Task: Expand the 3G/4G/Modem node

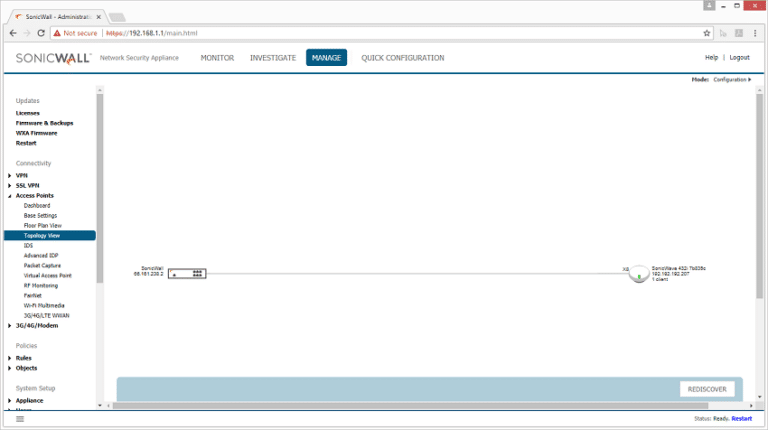Action: 9,326
